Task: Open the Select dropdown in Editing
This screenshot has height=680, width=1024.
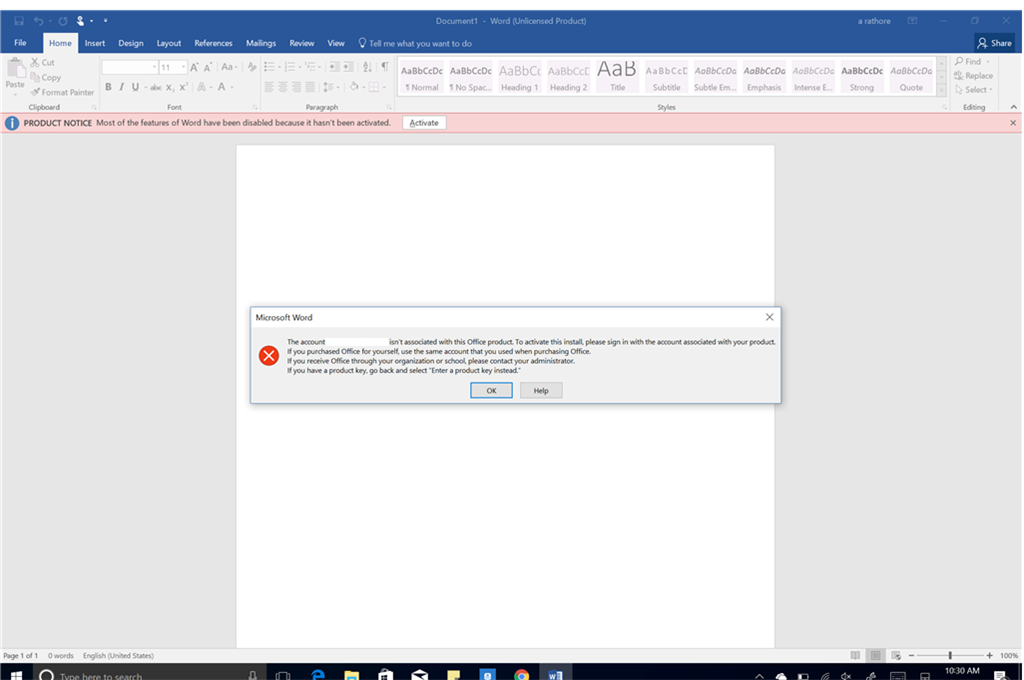Action: pos(973,90)
